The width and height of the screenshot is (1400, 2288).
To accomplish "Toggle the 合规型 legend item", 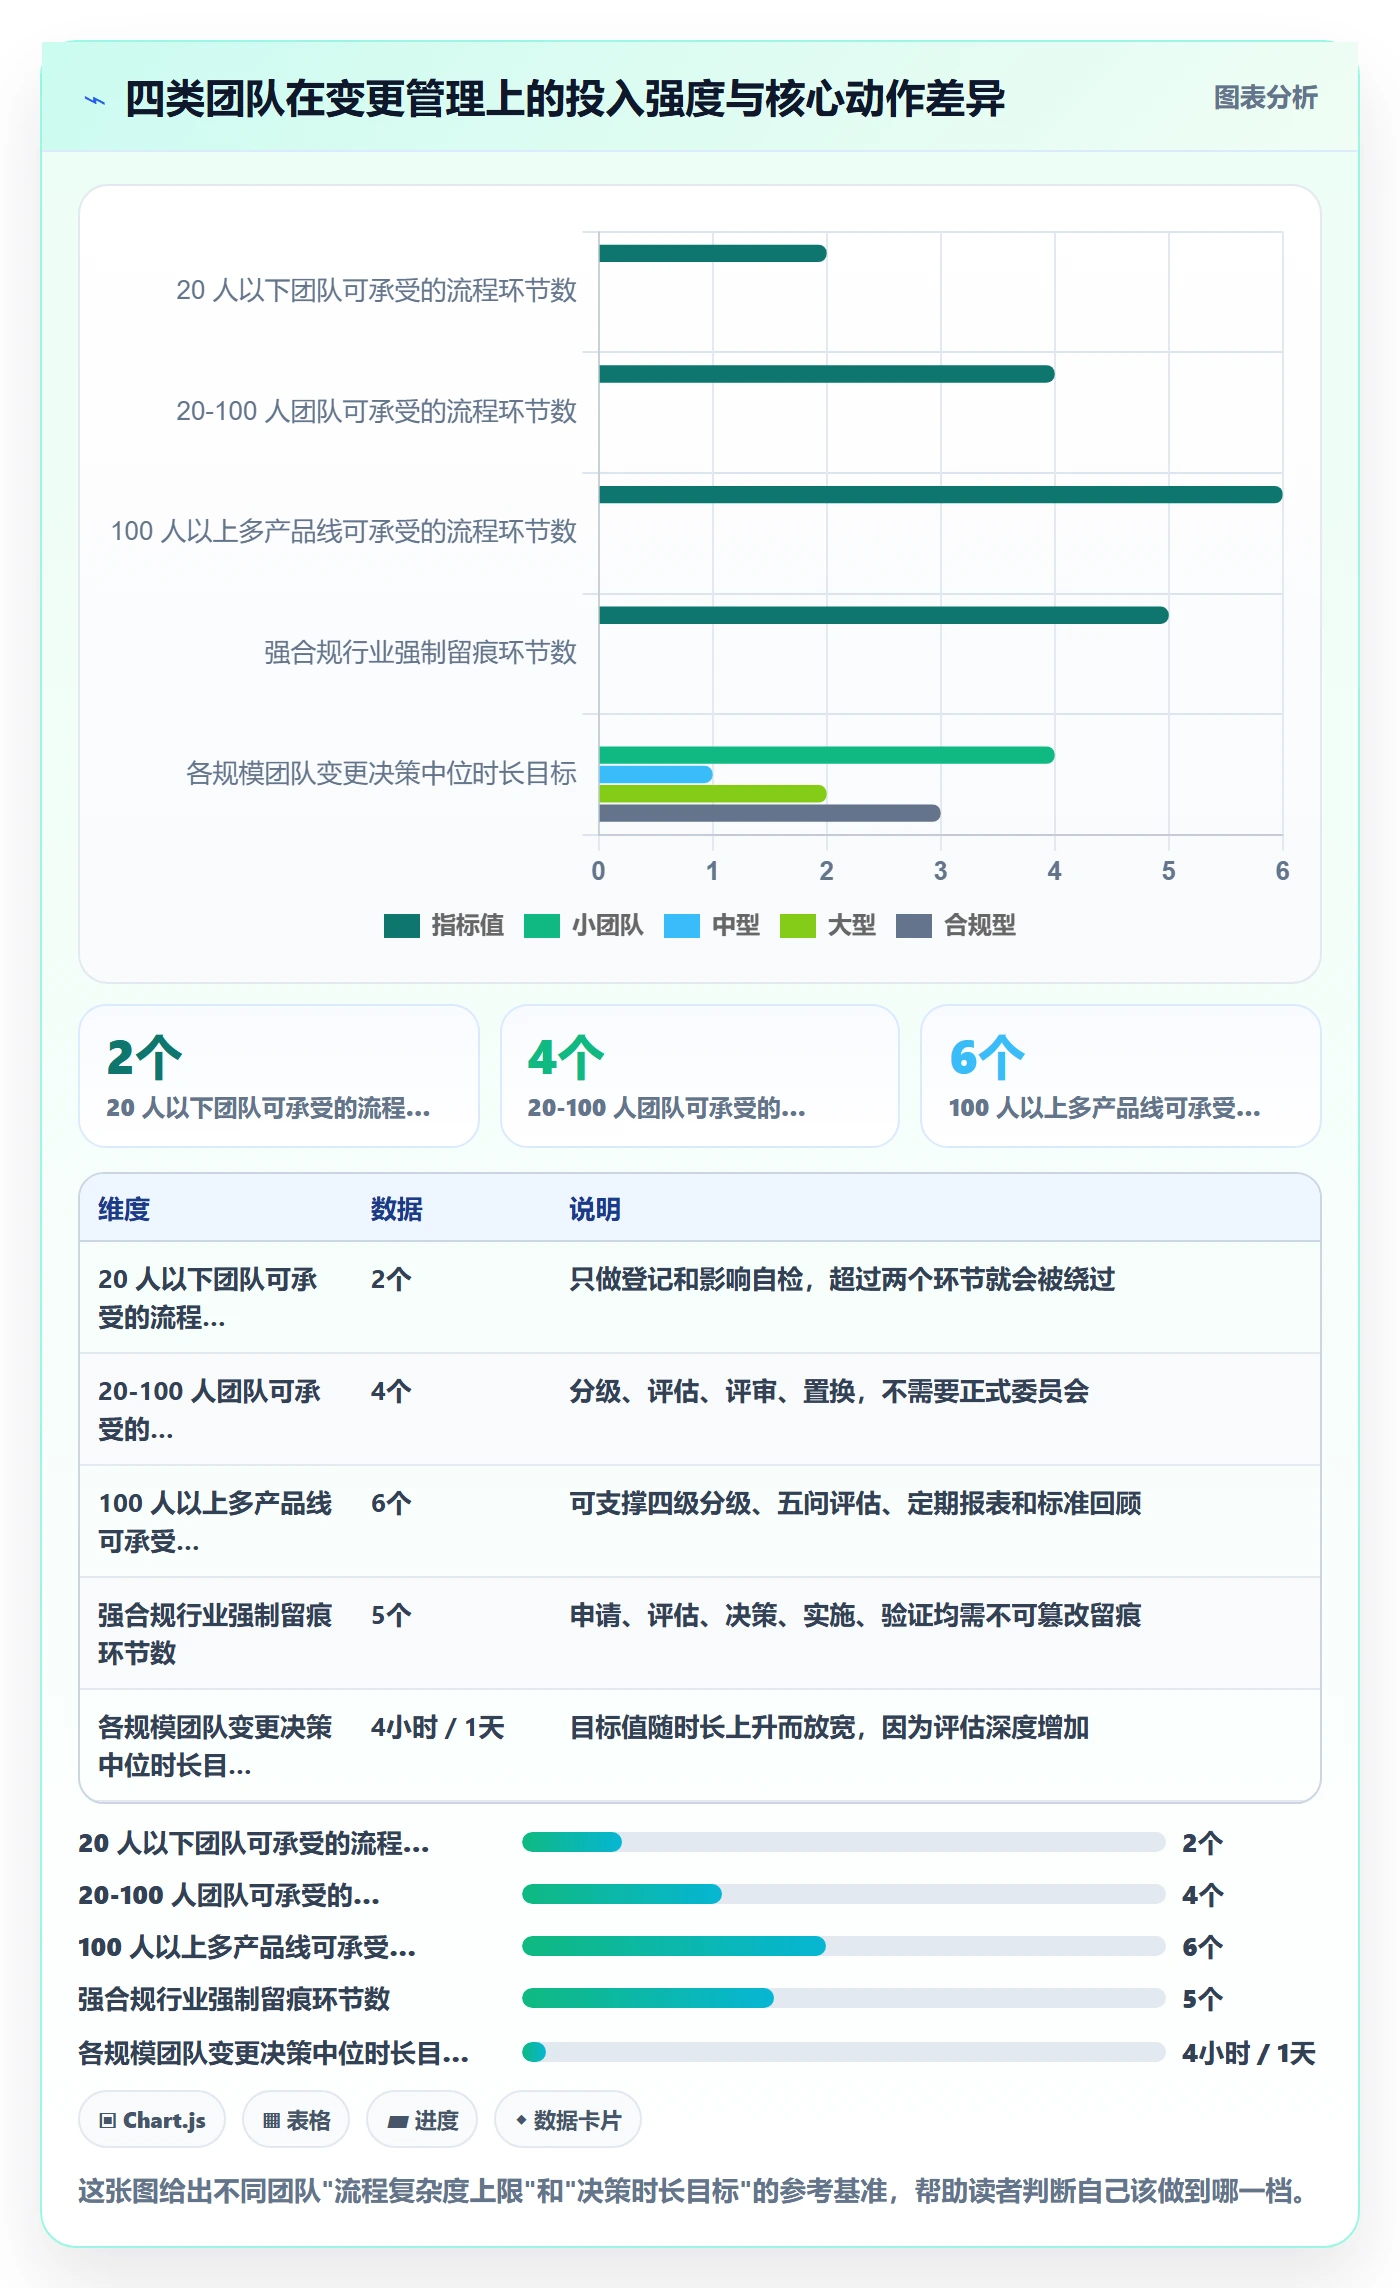I will pos(955,926).
